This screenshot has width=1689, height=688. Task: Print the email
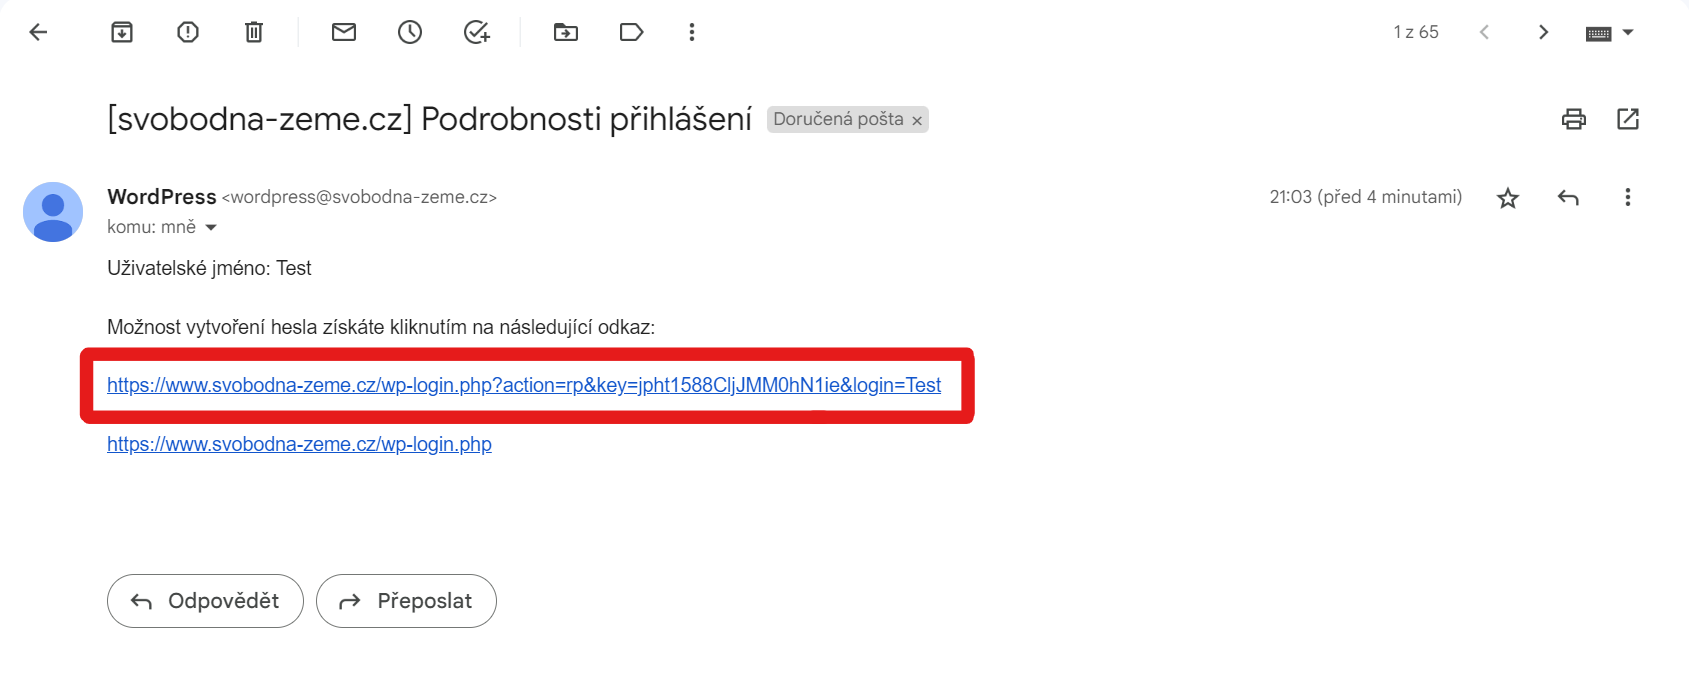[1574, 119]
